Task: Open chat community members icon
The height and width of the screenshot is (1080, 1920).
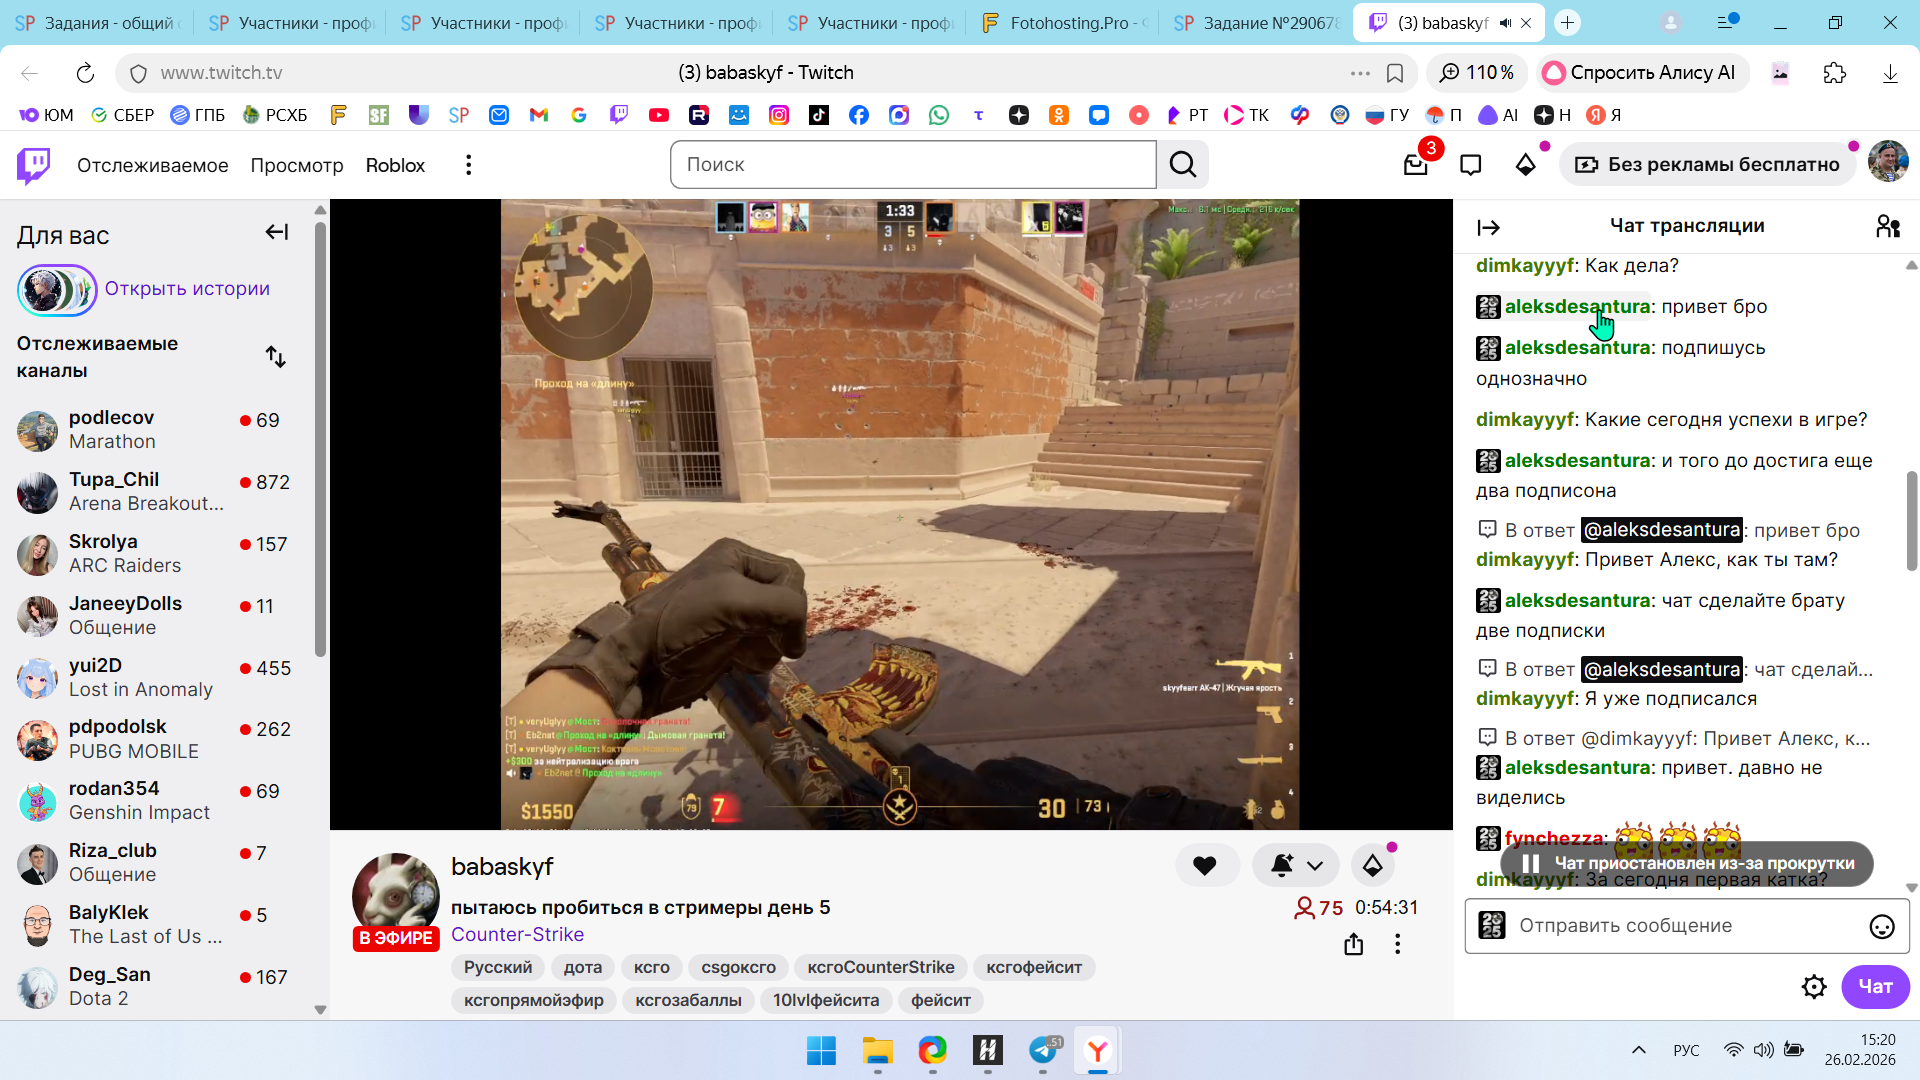Action: coord(1887,227)
